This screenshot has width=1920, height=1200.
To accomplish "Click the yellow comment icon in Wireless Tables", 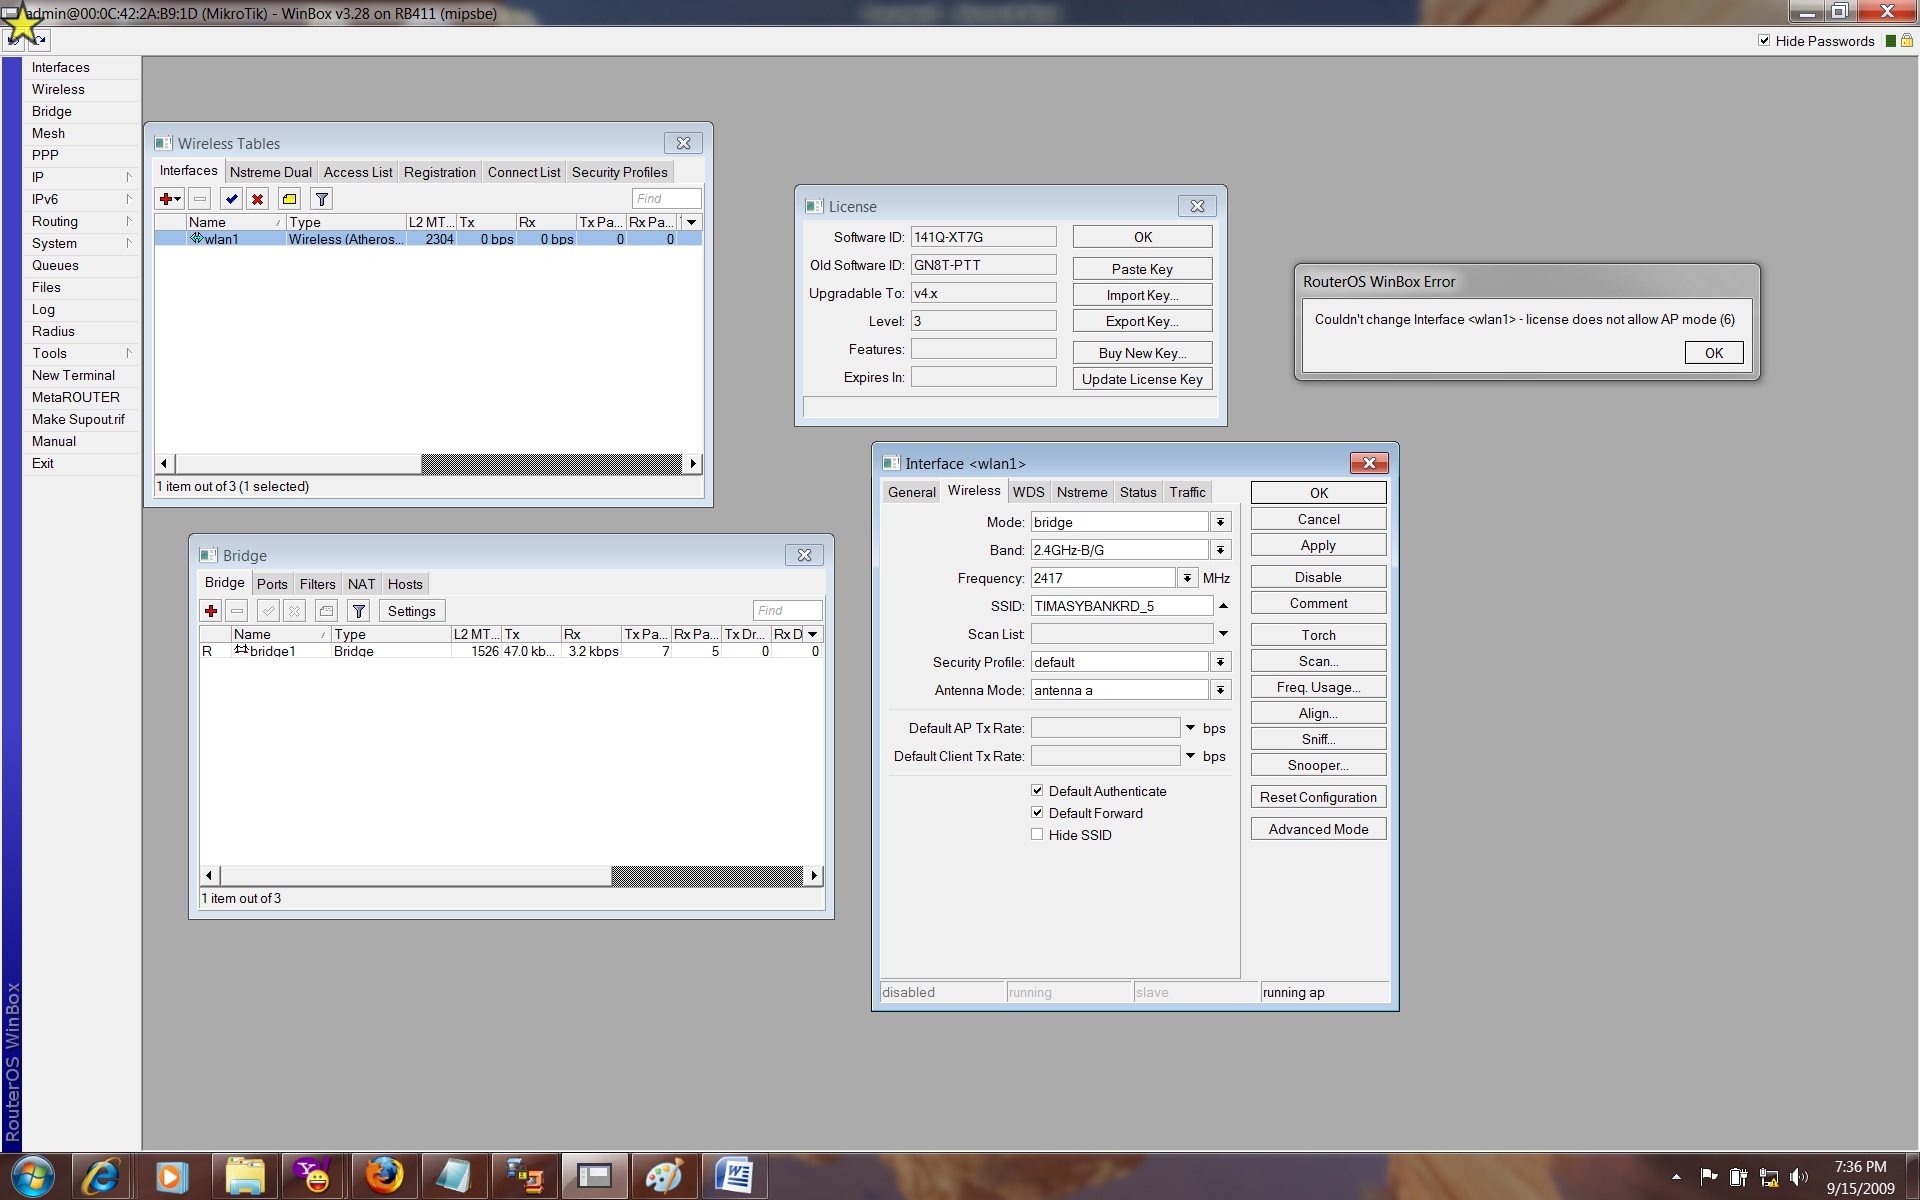I will [289, 199].
